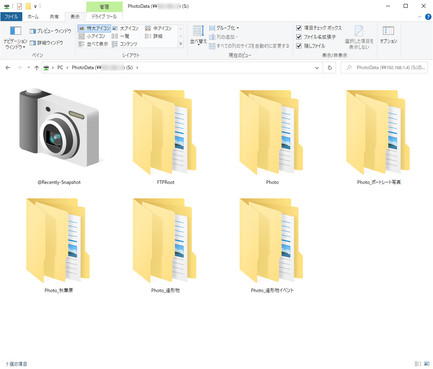Open address bar history dropdown chevron
Image resolution: width=433 pixels, height=369 pixels.
(x=317, y=68)
